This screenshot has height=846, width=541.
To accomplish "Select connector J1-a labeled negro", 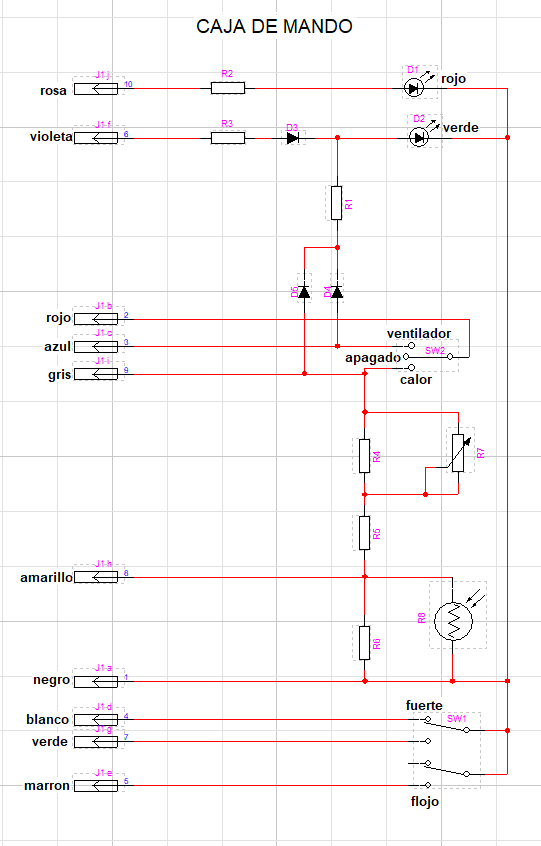I will point(96,681).
